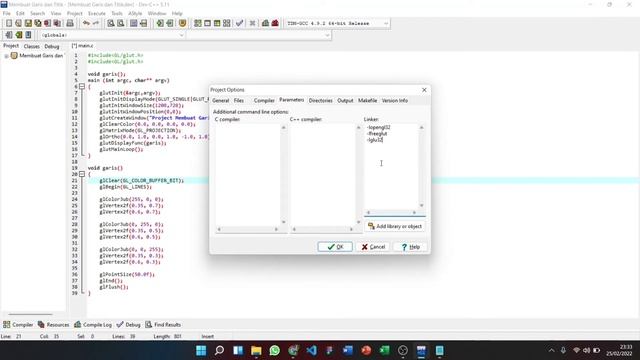640x360 pixels.
Task: Open Excel from the taskbar
Action: [384, 351]
